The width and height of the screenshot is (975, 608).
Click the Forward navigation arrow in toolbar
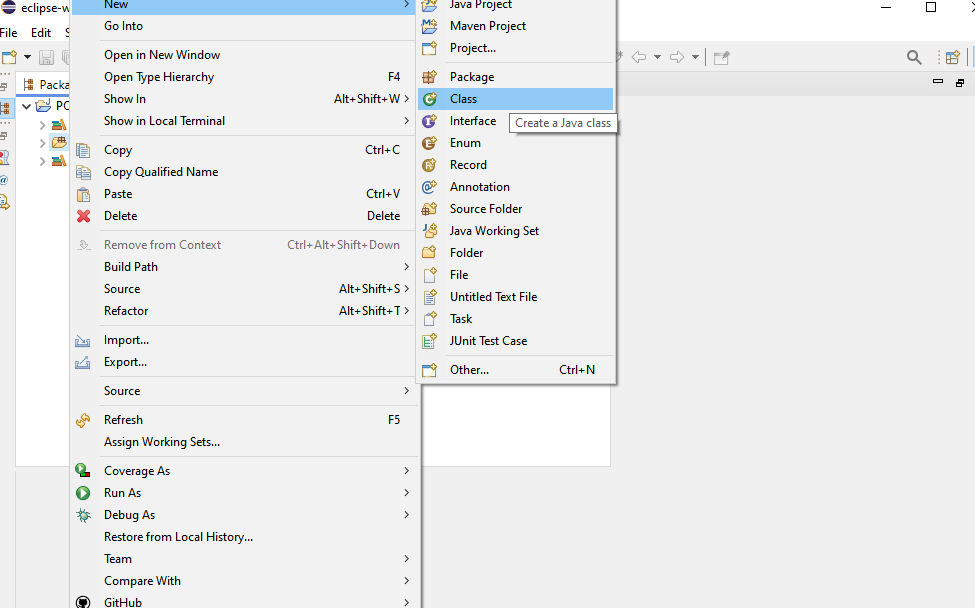click(x=677, y=57)
